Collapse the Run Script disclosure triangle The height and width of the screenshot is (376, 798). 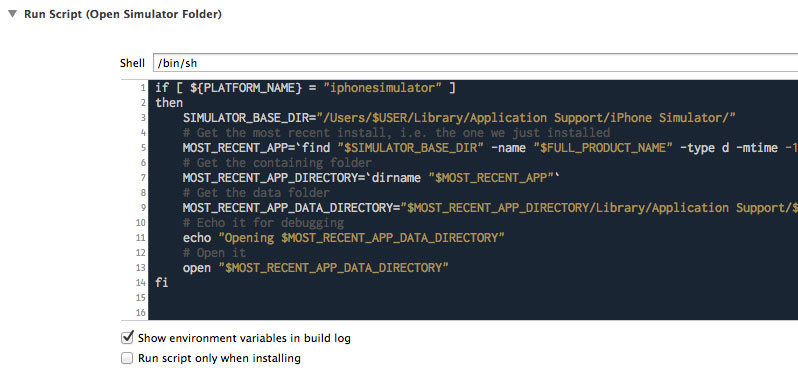click(x=12, y=15)
